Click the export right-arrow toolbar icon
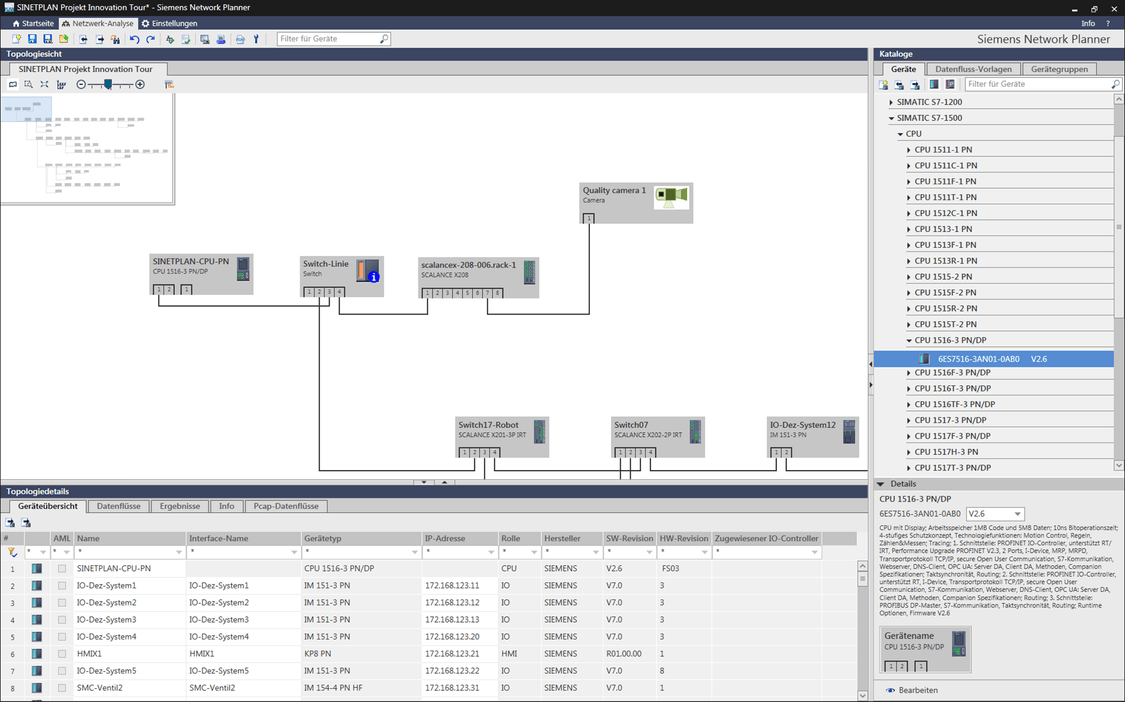Image resolution: width=1125 pixels, height=702 pixels. coord(99,39)
